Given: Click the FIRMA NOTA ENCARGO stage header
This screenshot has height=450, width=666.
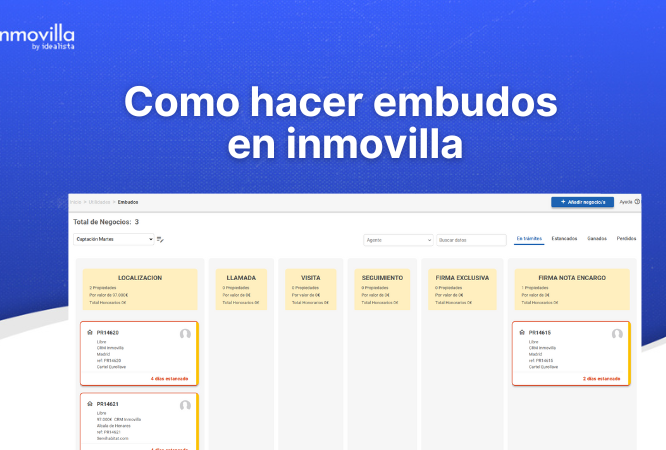Looking at the screenshot, I should (x=570, y=277).
